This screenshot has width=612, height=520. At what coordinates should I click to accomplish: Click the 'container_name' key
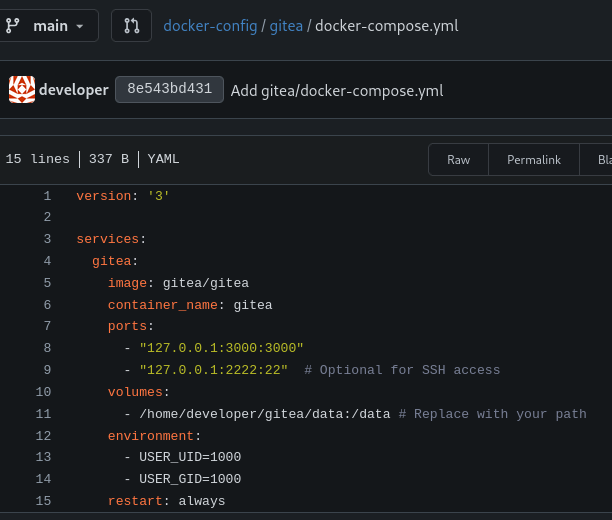pos(162,305)
